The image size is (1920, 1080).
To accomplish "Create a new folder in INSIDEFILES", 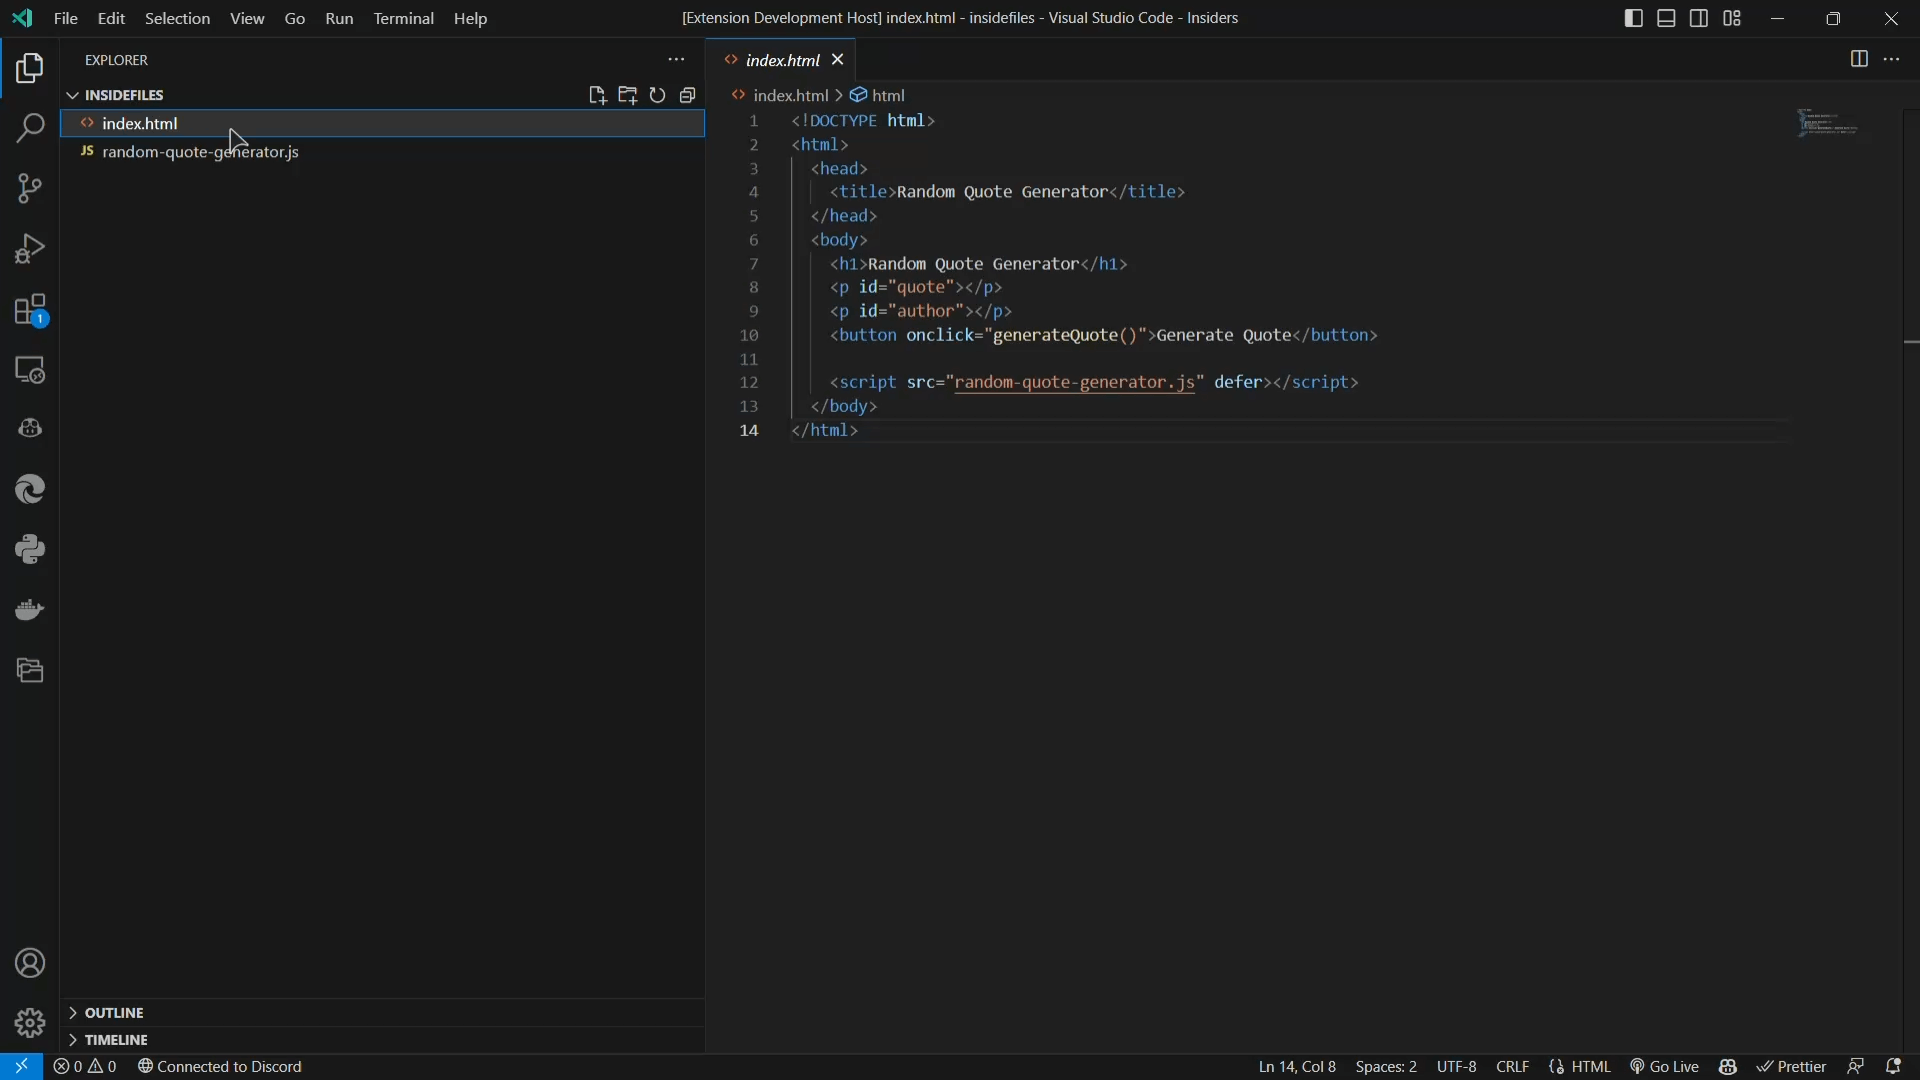I will 628,95.
